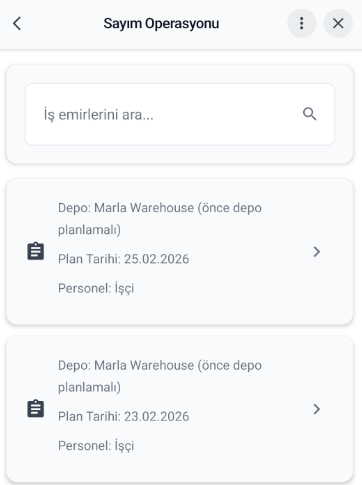Click the search magnifier icon
362x485 pixels.
click(309, 114)
